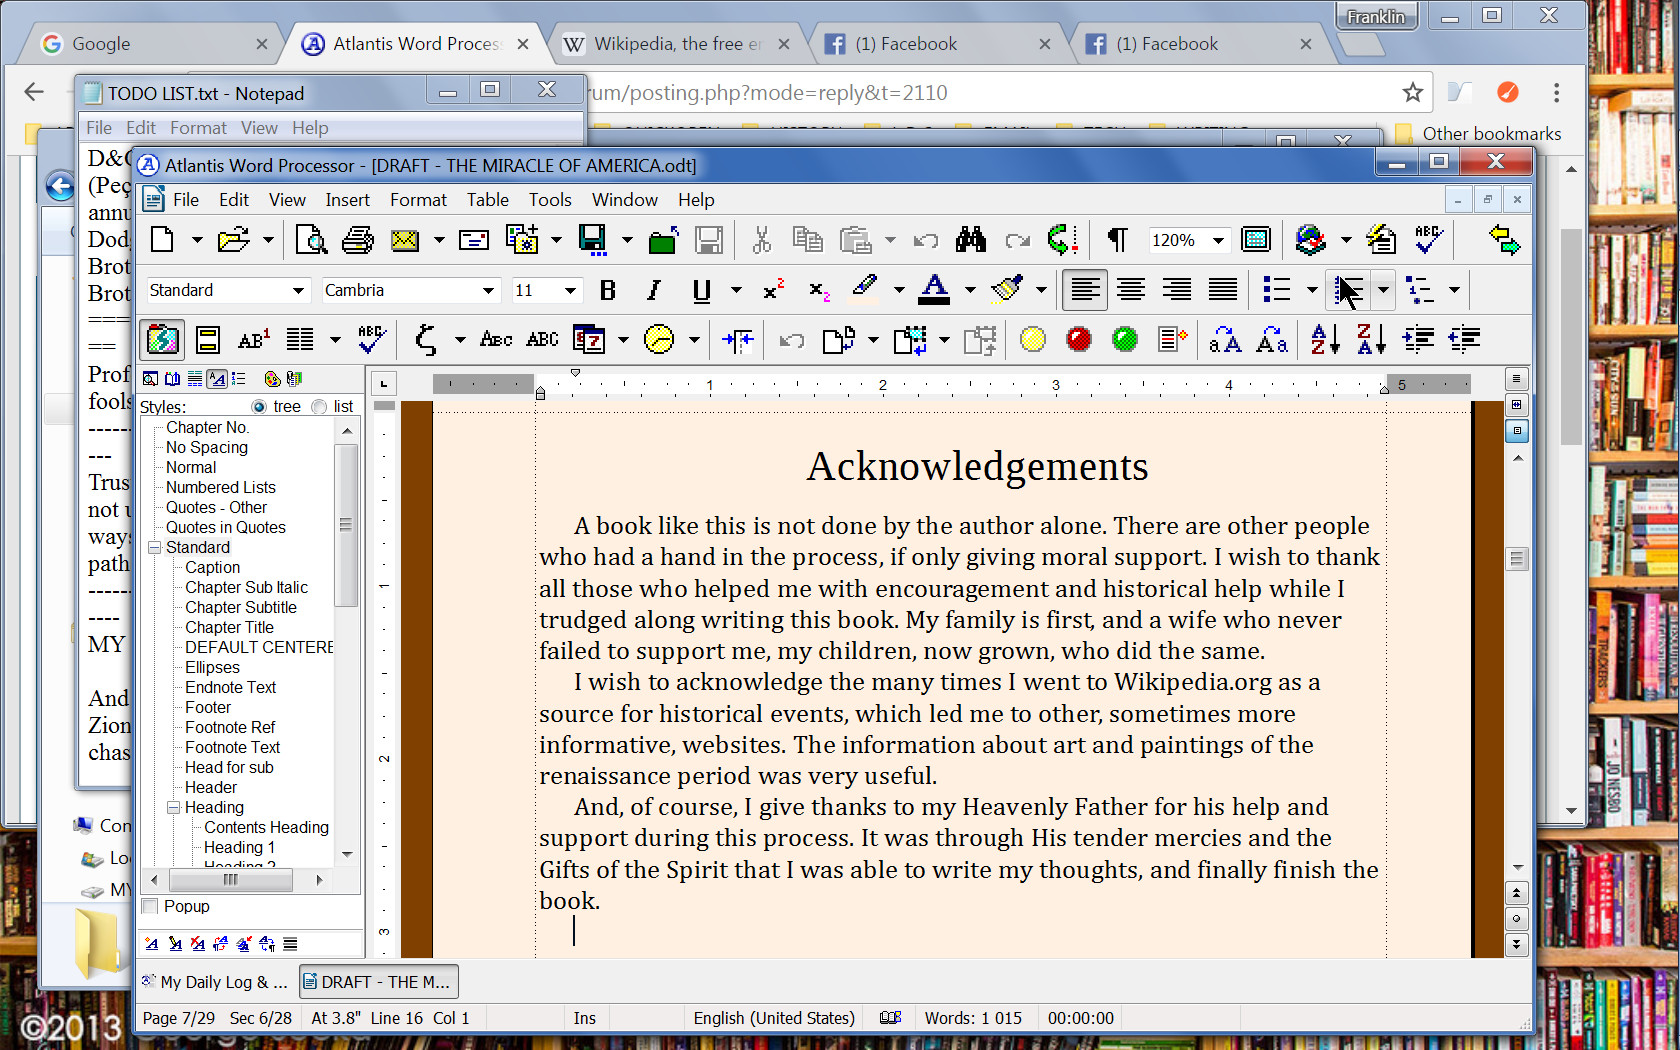
Task: Open the 120% zoom dropdown
Action: coord(1218,240)
